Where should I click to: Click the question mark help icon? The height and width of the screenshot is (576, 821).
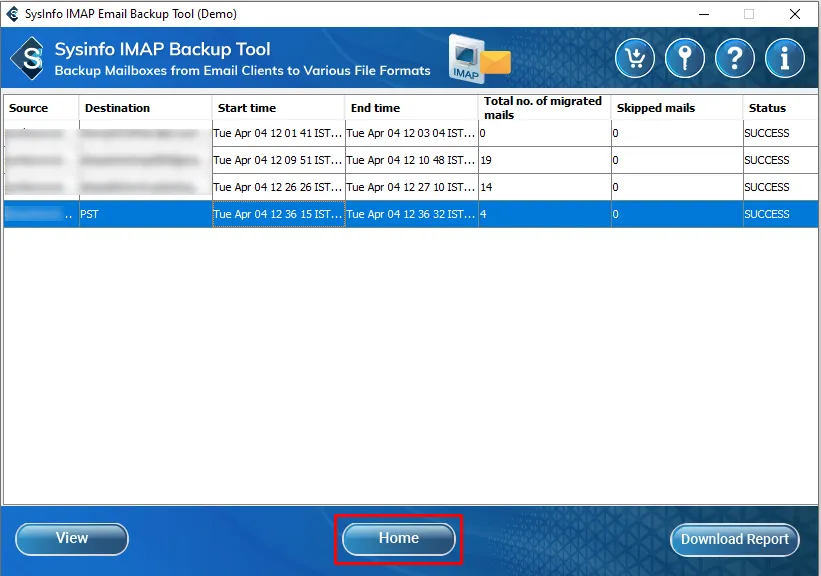735,59
